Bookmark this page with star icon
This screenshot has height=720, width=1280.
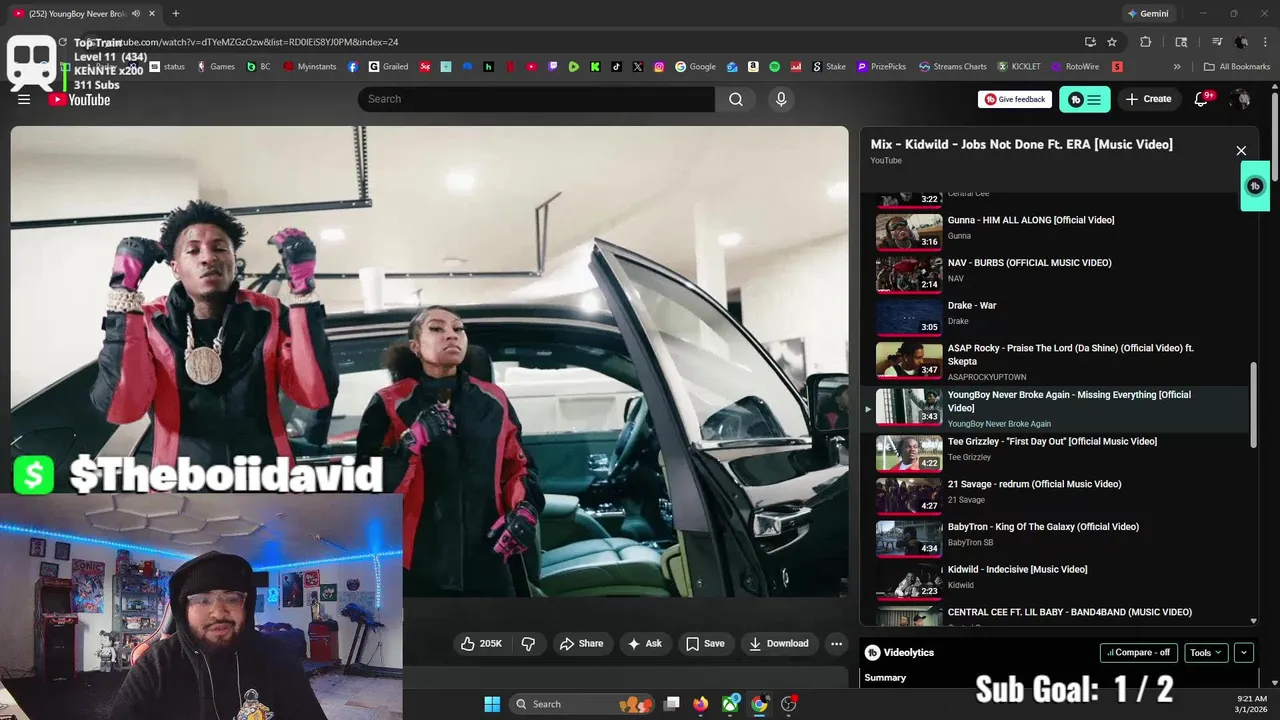[x=1112, y=42]
